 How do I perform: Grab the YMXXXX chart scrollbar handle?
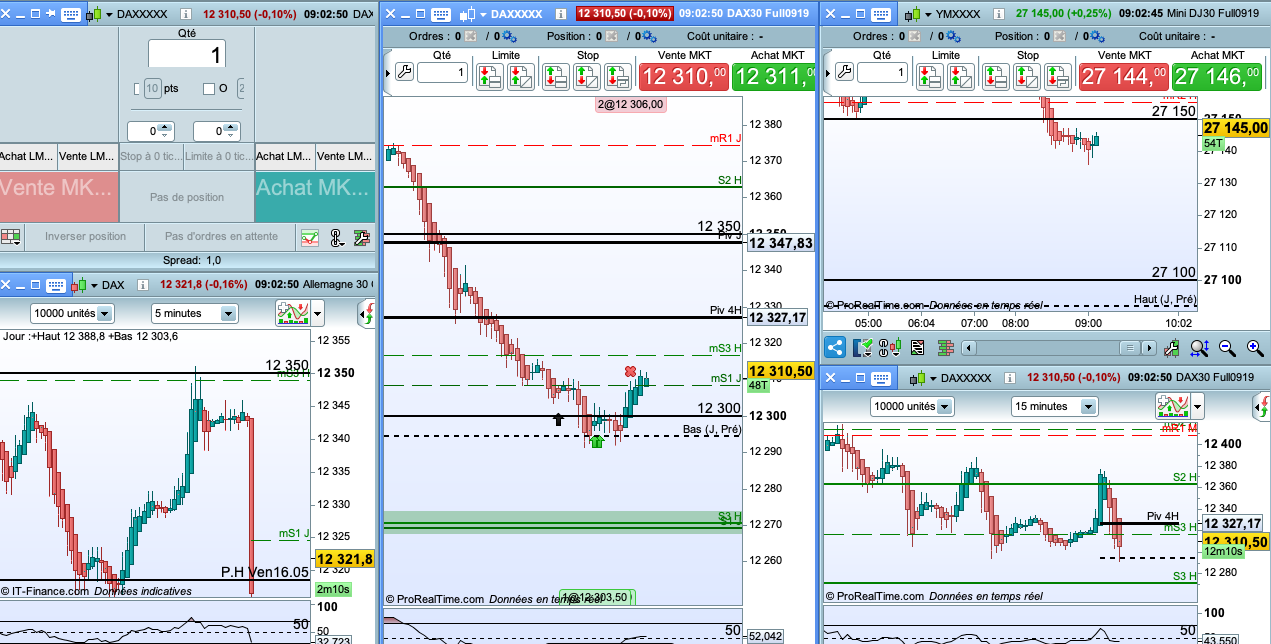[1130, 347]
